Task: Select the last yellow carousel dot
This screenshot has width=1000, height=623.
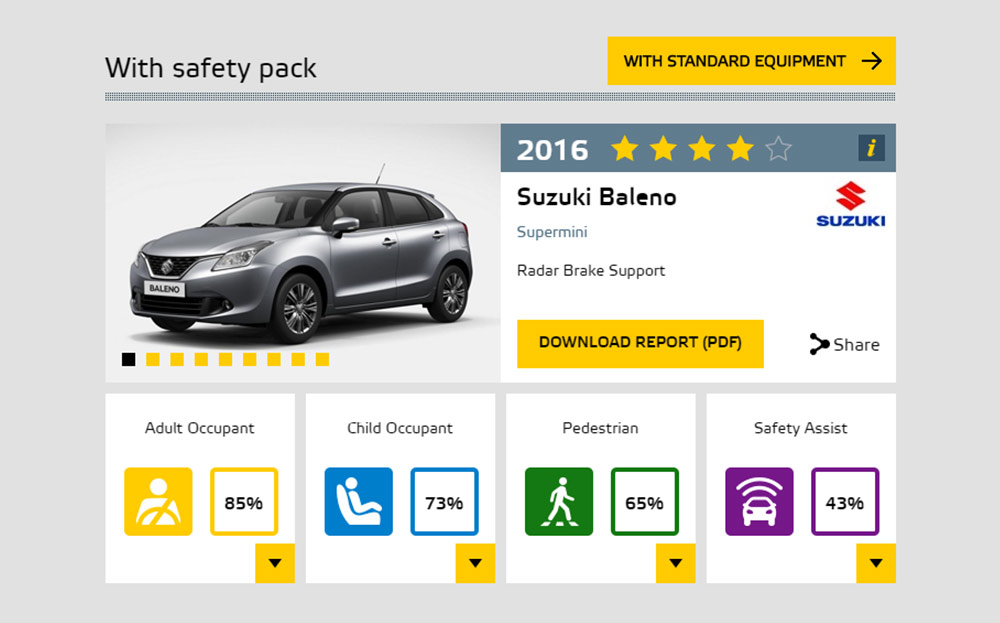Action: click(322, 360)
